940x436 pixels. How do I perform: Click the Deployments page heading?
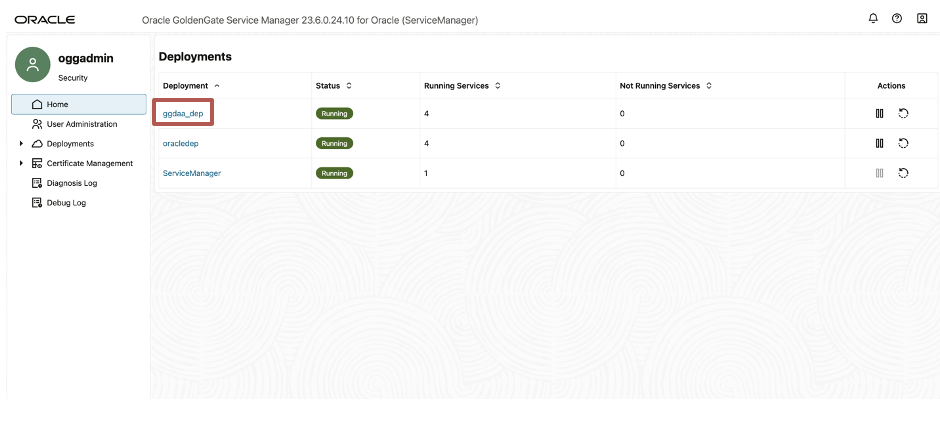pyautogui.click(x=195, y=57)
